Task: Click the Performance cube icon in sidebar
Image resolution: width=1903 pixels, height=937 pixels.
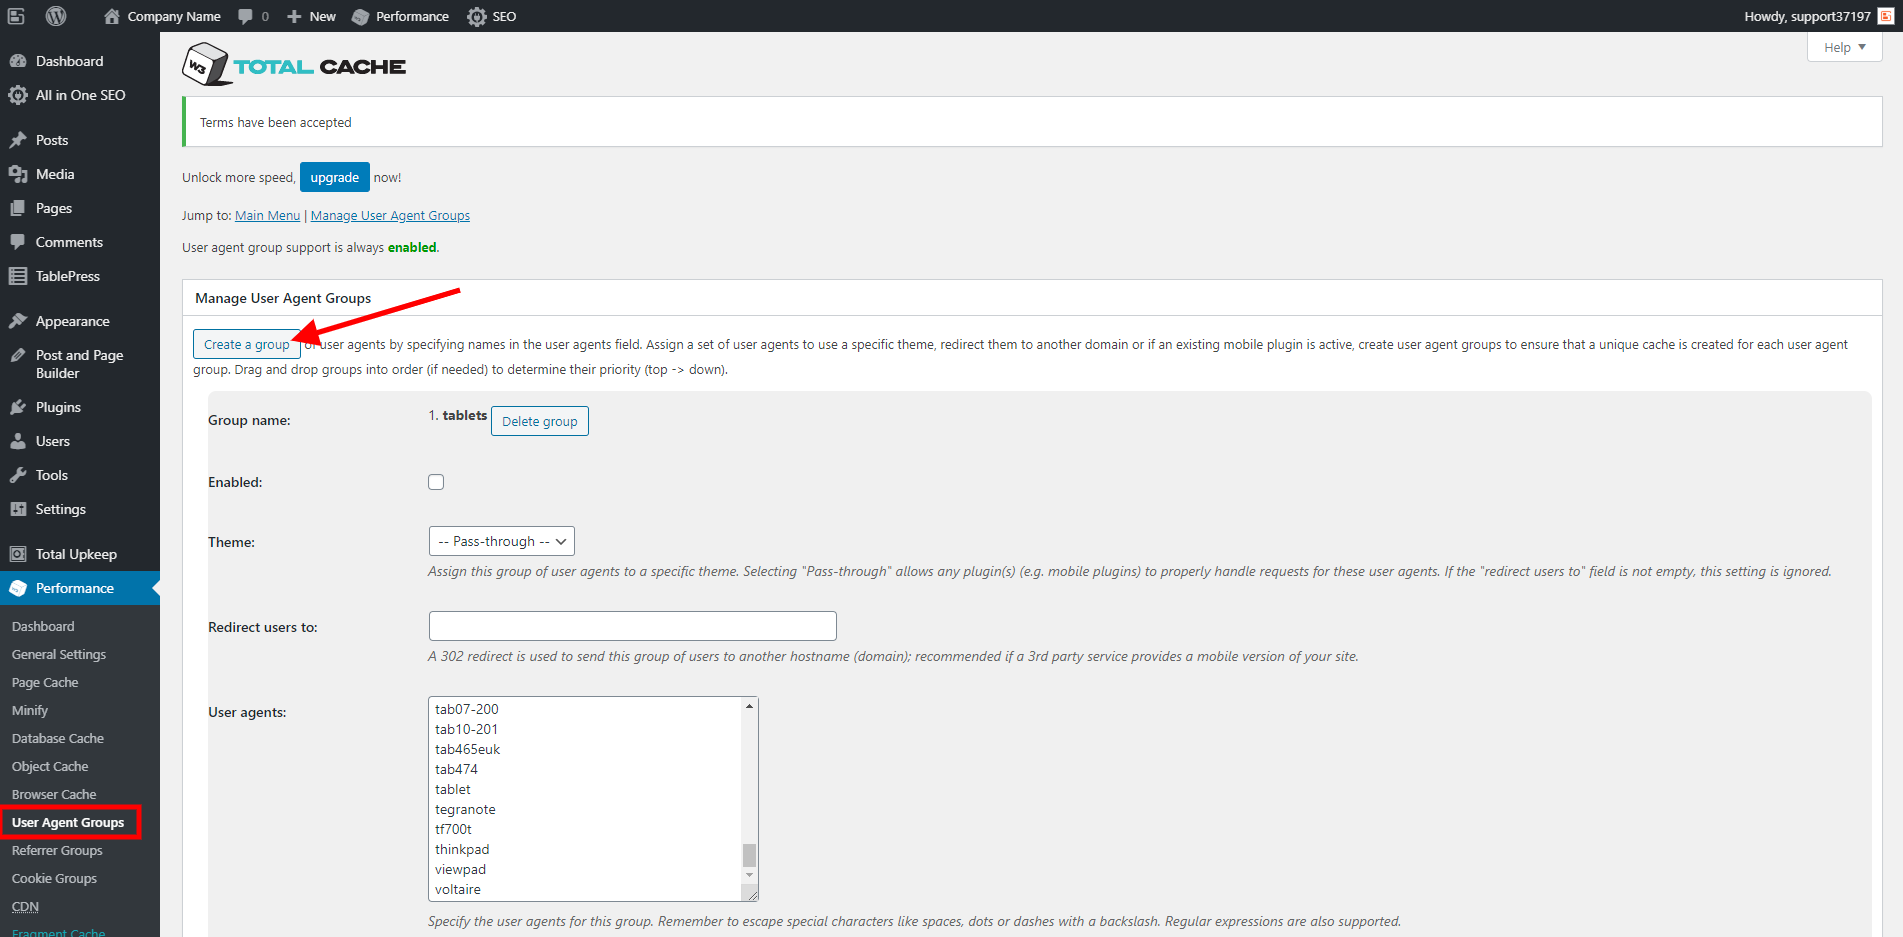Action: [x=18, y=588]
